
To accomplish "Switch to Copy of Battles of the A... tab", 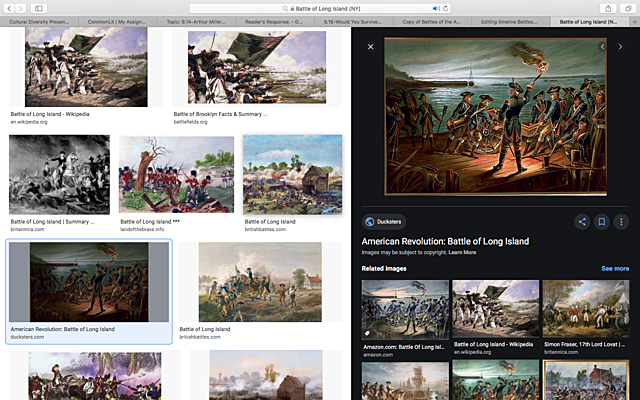I will pyautogui.click(x=431, y=22).
